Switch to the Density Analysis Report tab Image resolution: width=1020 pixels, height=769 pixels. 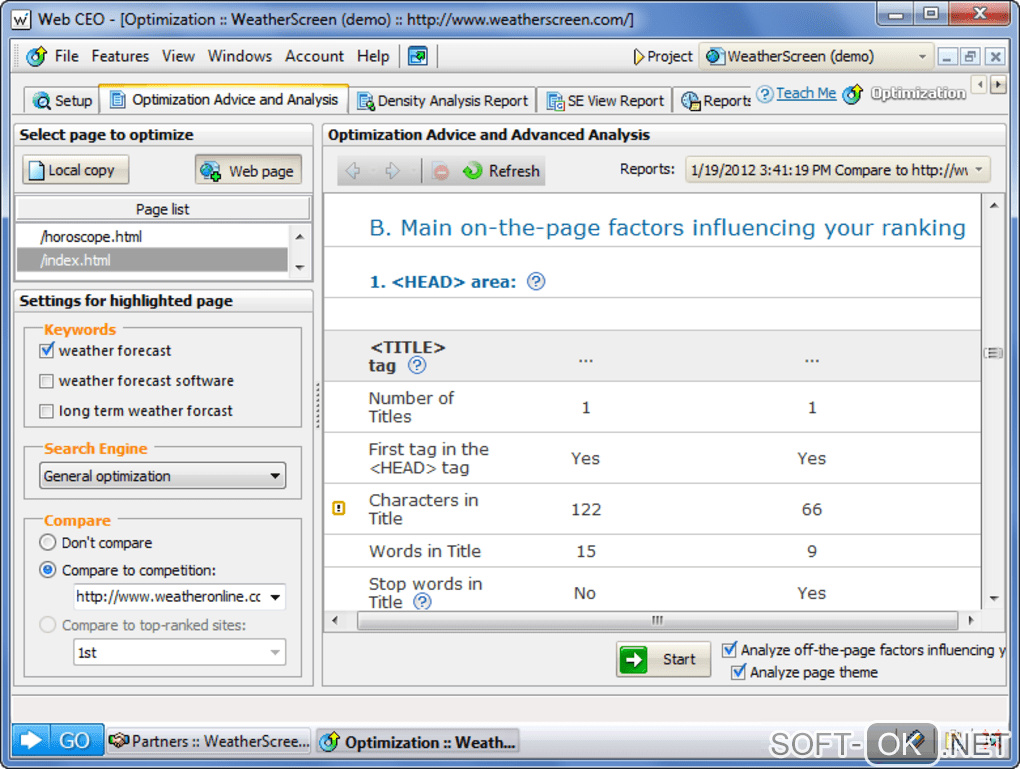tap(443, 101)
